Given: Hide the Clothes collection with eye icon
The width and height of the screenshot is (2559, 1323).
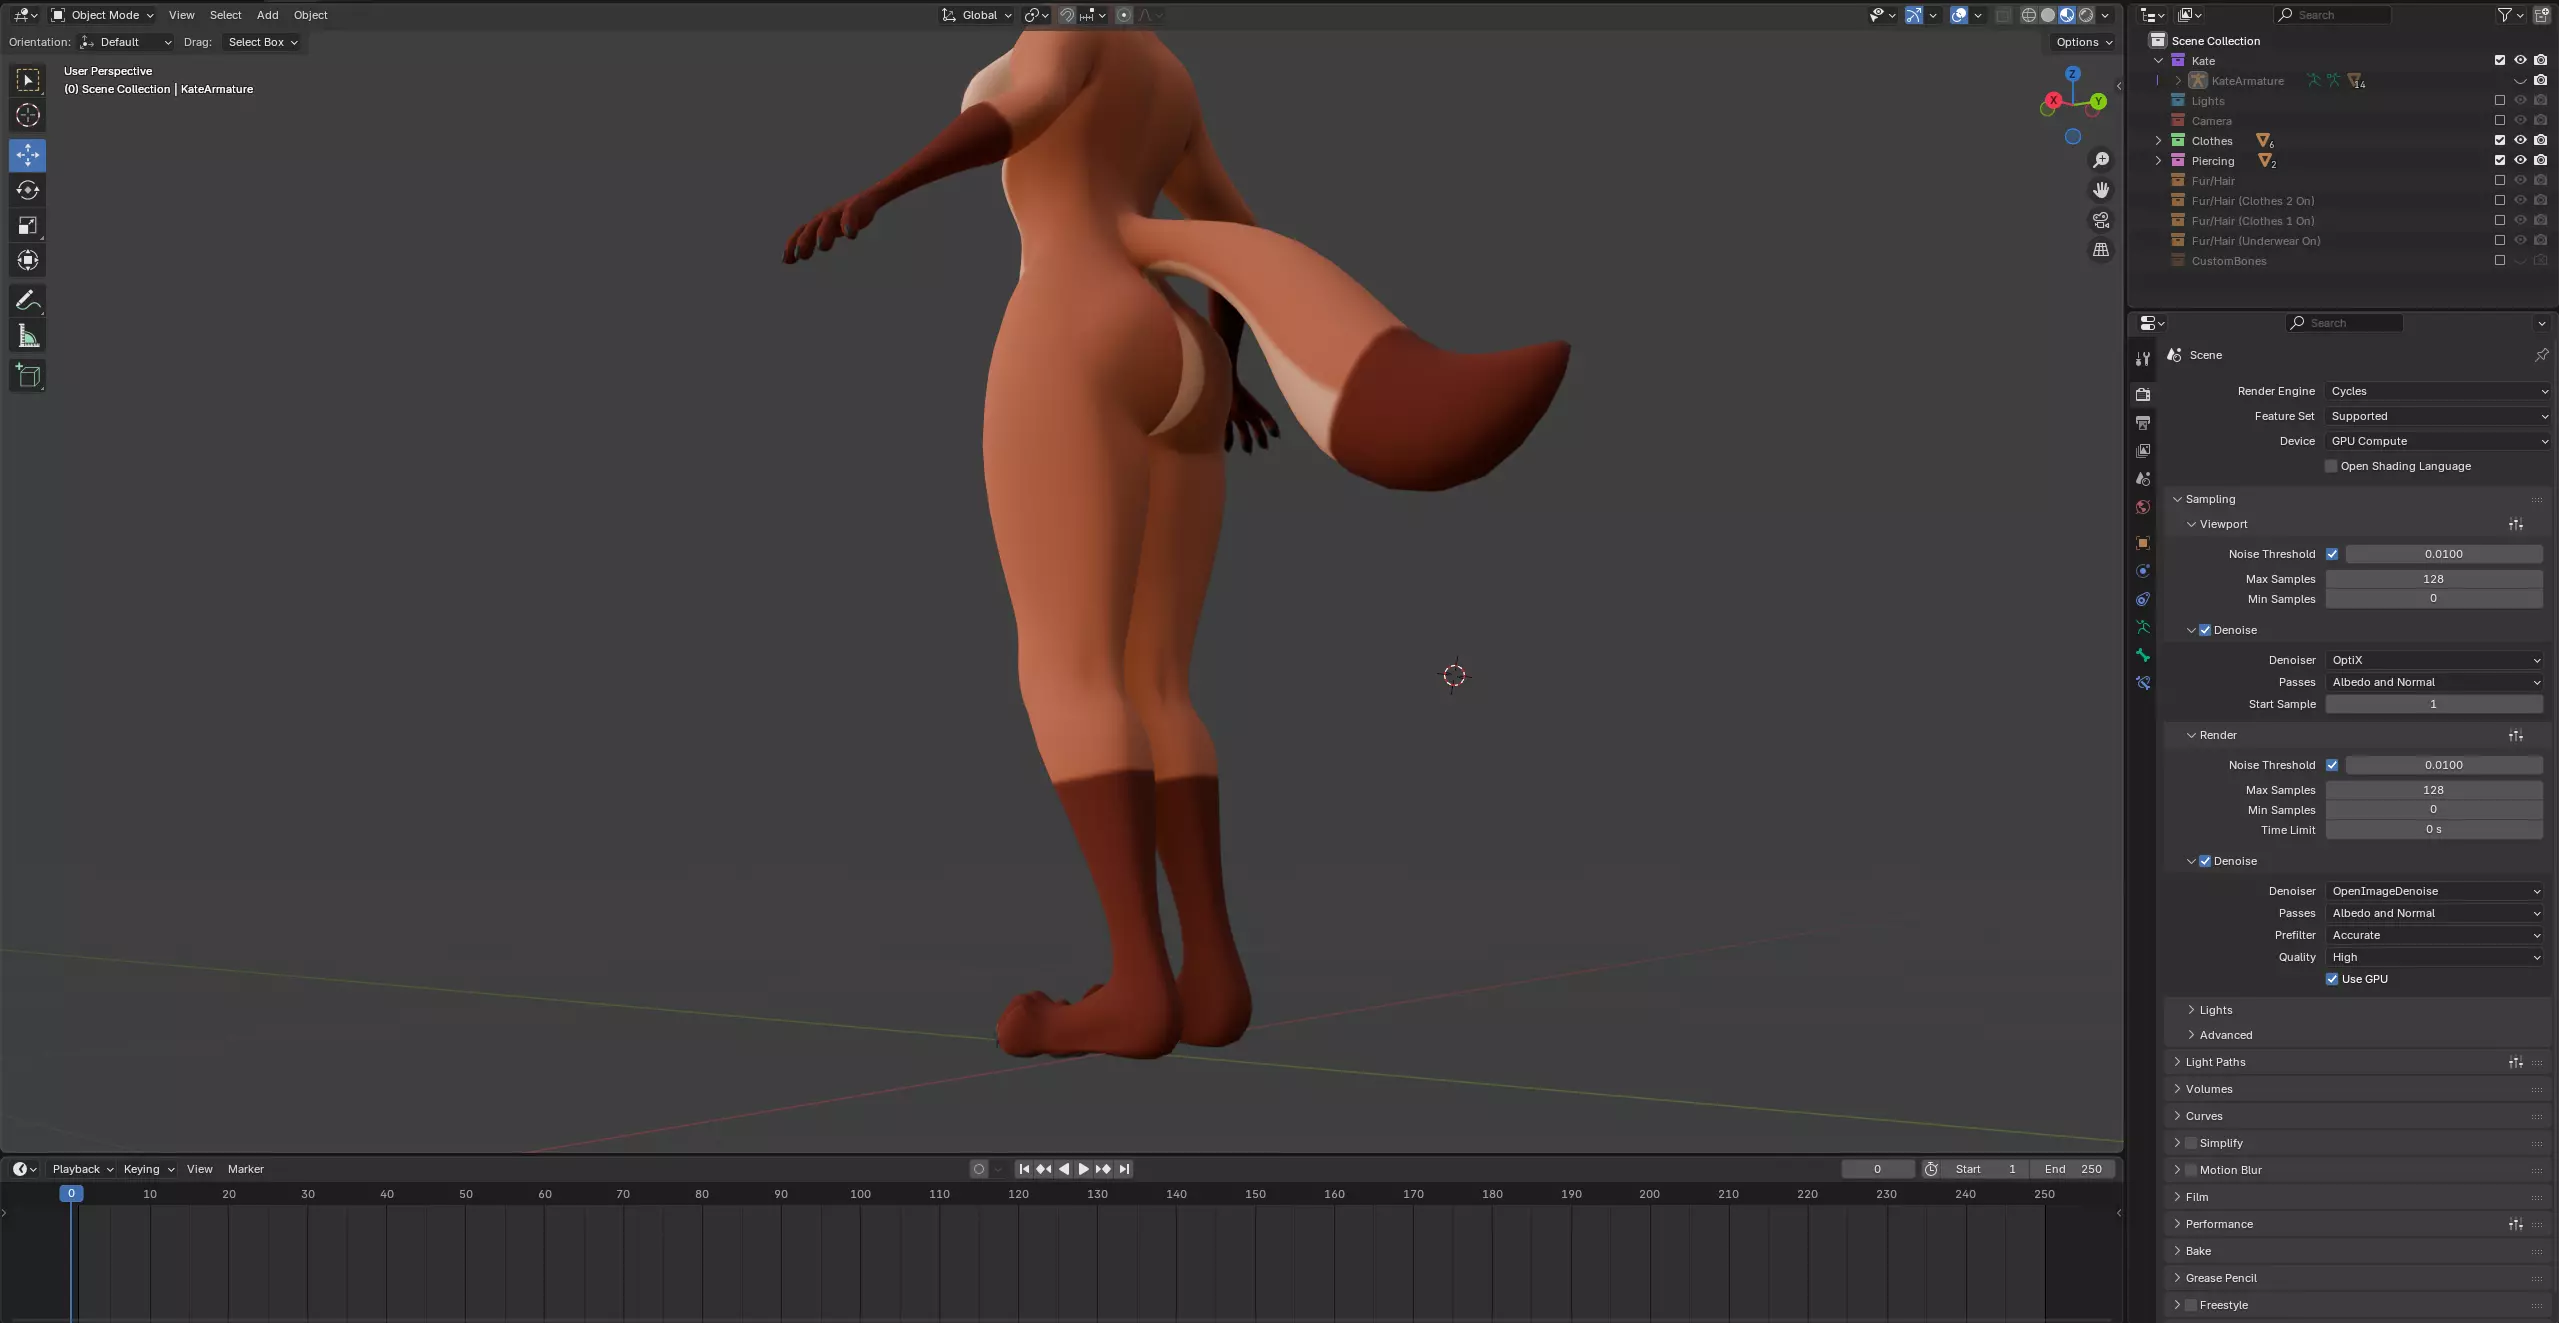Looking at the screenshot, I should point(2520,140).
